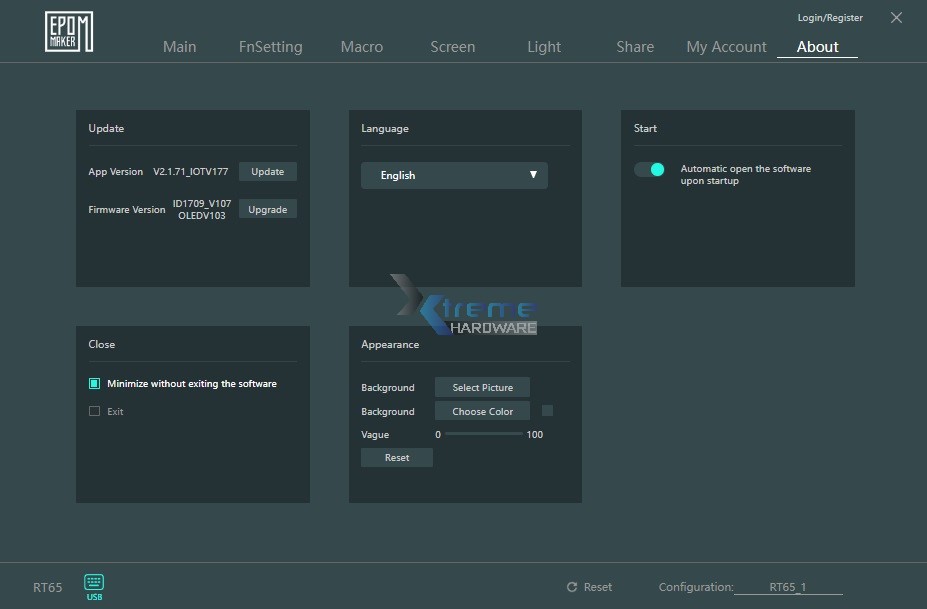This screenshot has width=927, height=609.
Task: Click the Reset refresh icon in status bar
Action: click(574, 587)
